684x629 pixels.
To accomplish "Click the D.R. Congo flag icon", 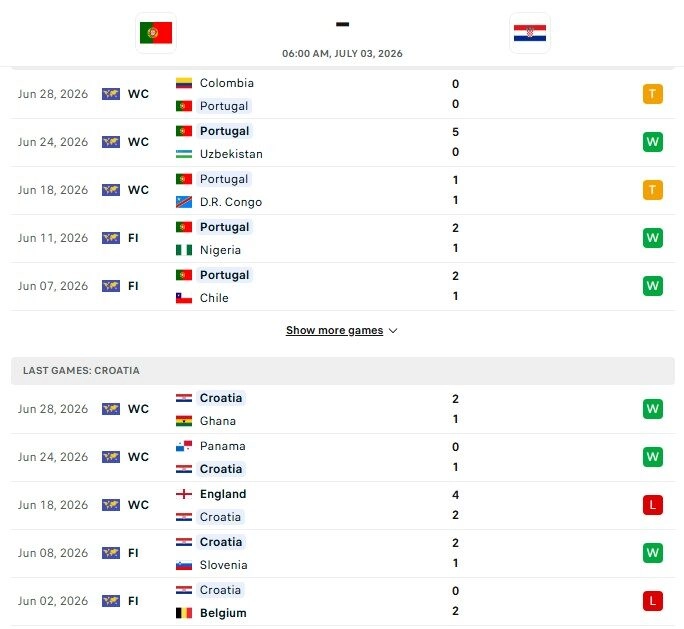I will [184, 202].
